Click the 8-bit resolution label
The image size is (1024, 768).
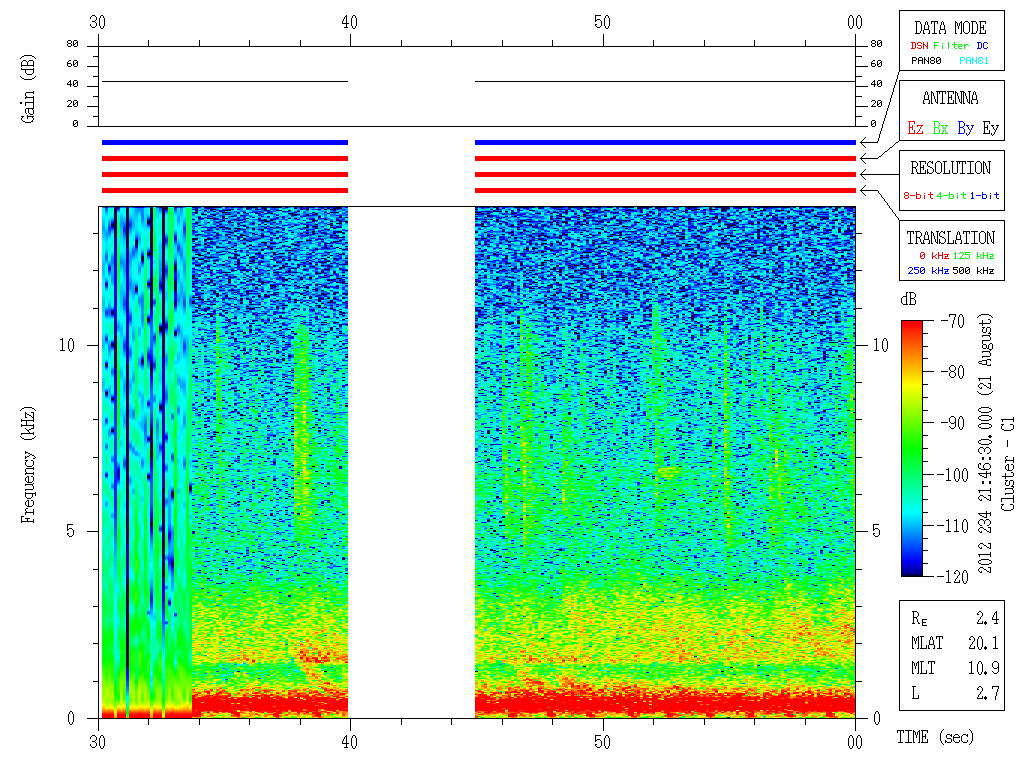[919, 196]
